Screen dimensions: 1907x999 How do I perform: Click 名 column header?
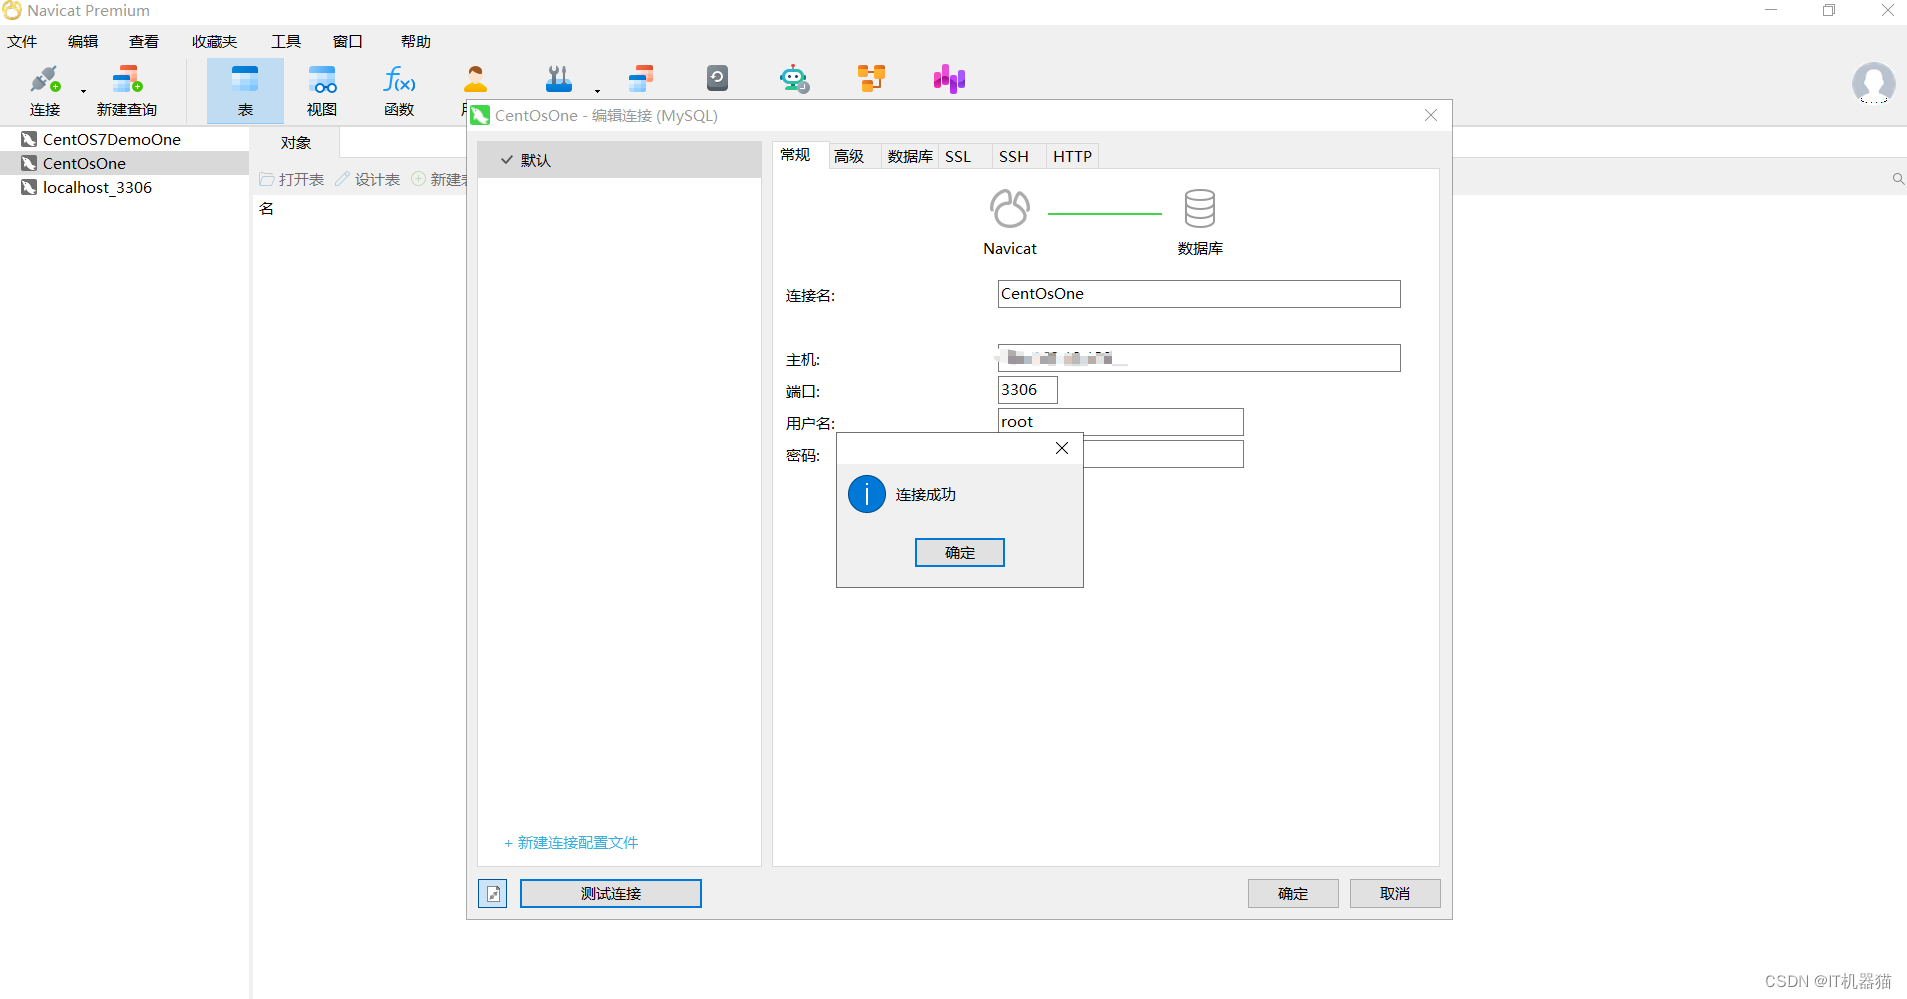(266, 208)
